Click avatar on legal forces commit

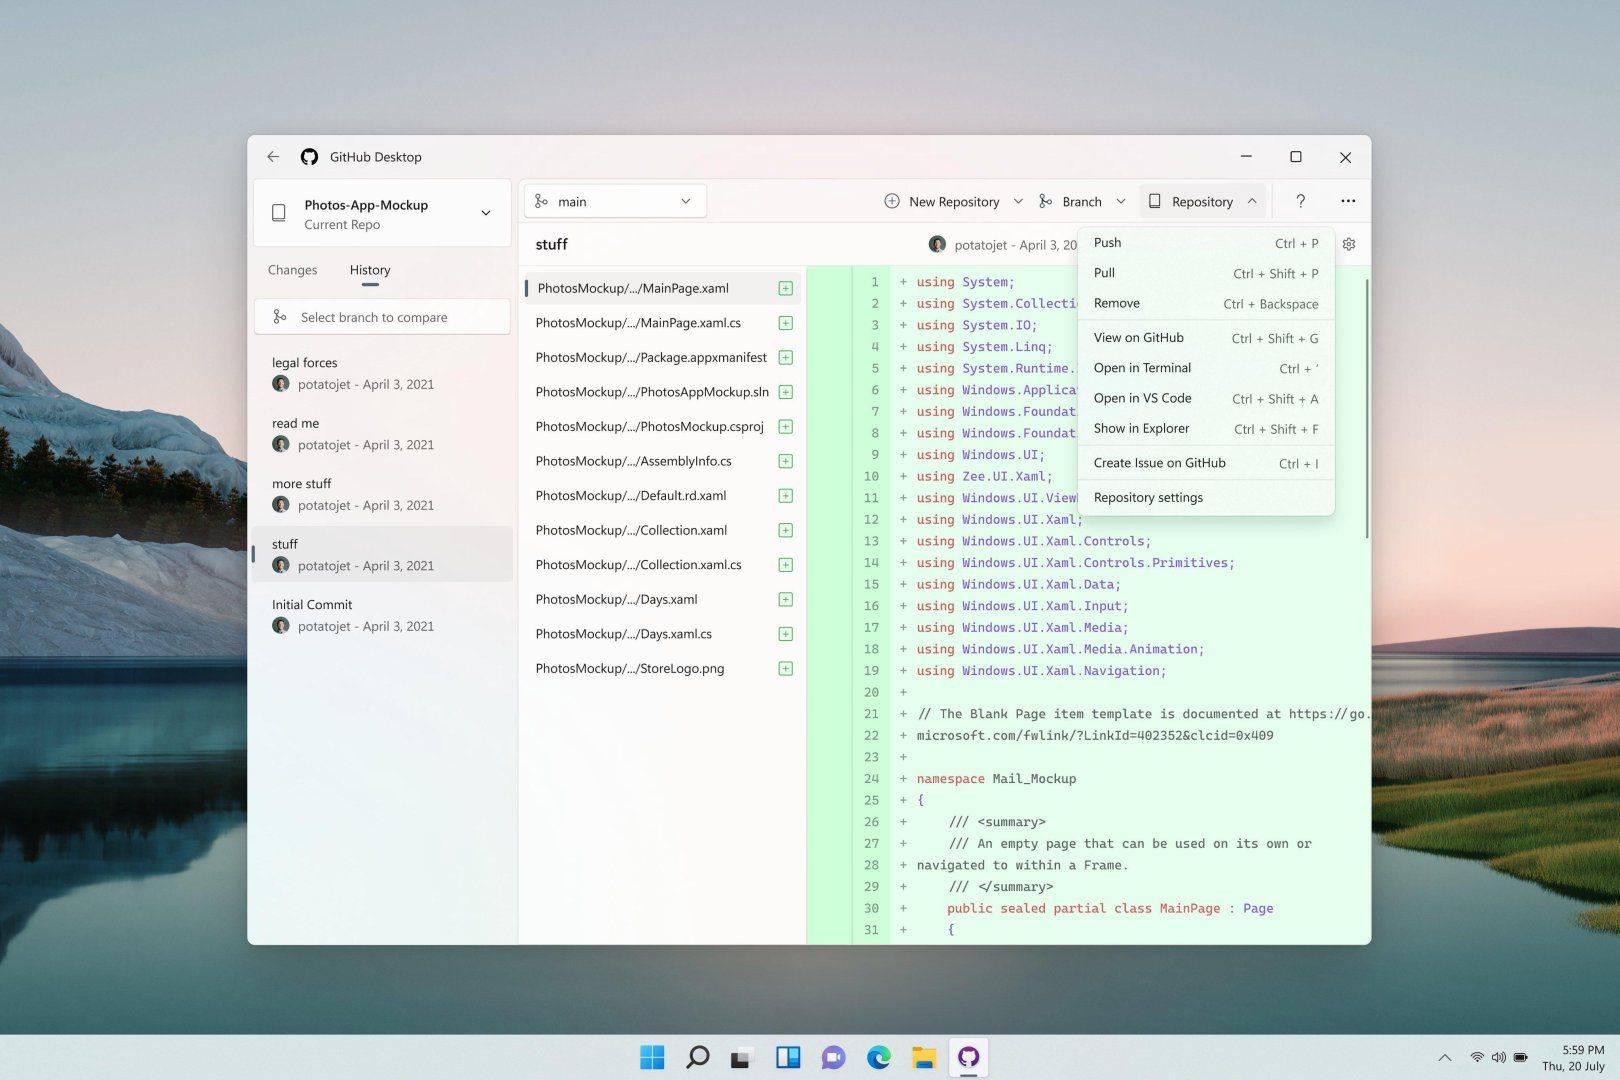(x=281, y=384)
